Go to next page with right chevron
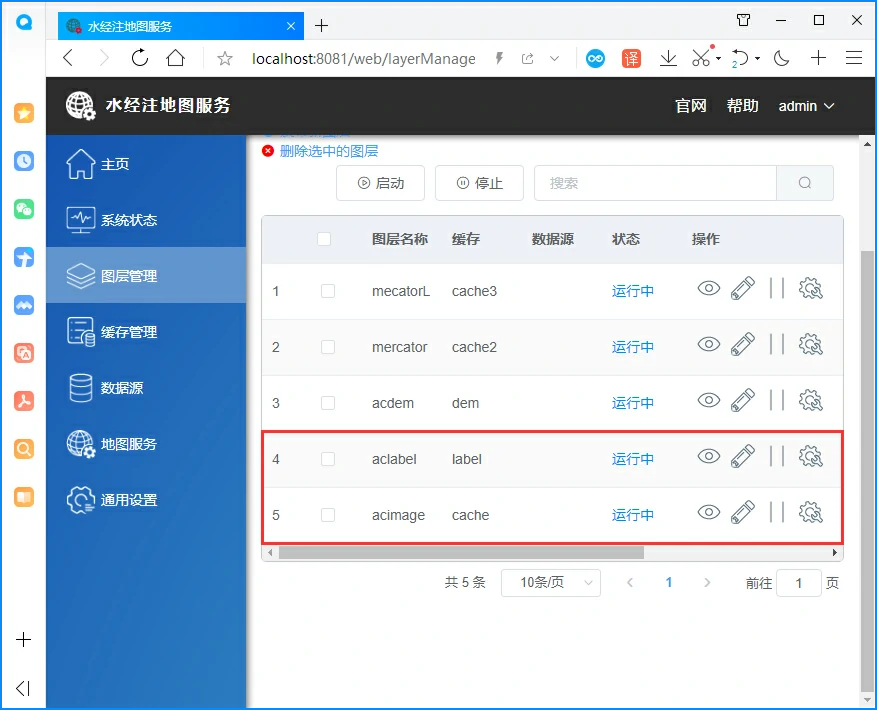This screenshot has width=877, height=710. tap(707, 582)
